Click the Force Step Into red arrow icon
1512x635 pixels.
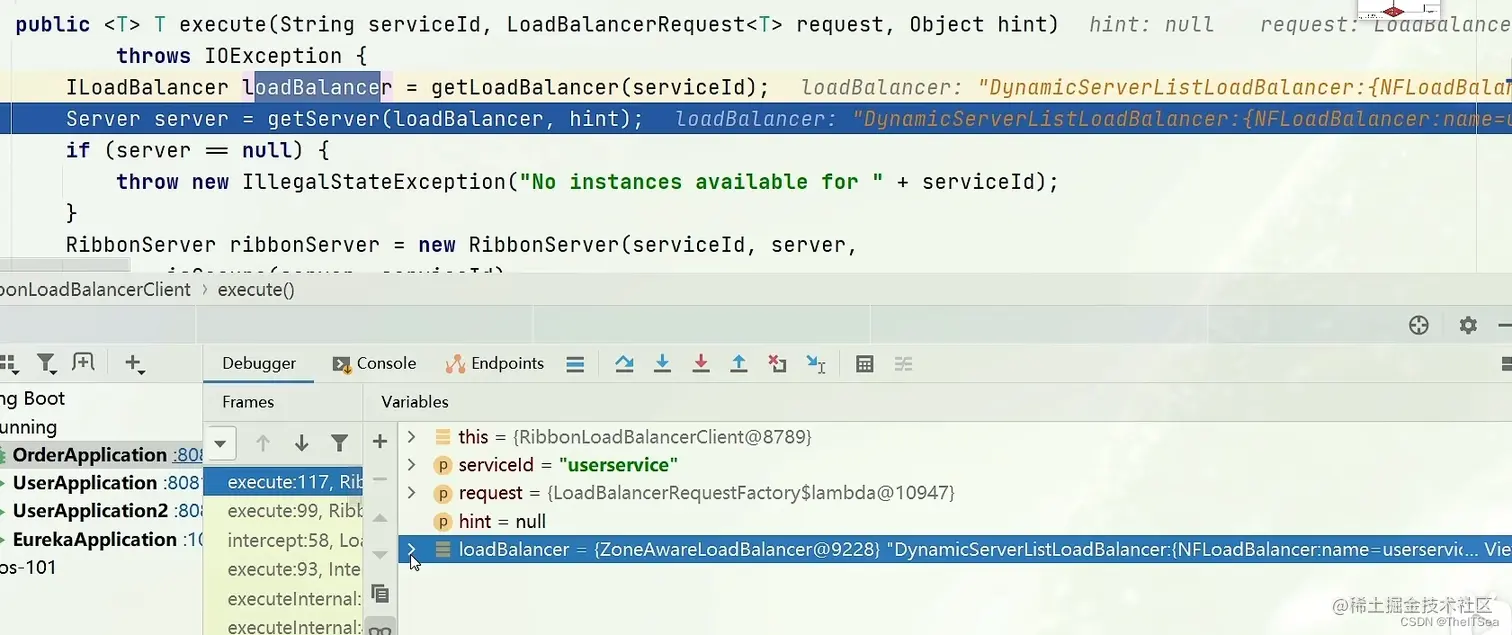pos(701,364)
